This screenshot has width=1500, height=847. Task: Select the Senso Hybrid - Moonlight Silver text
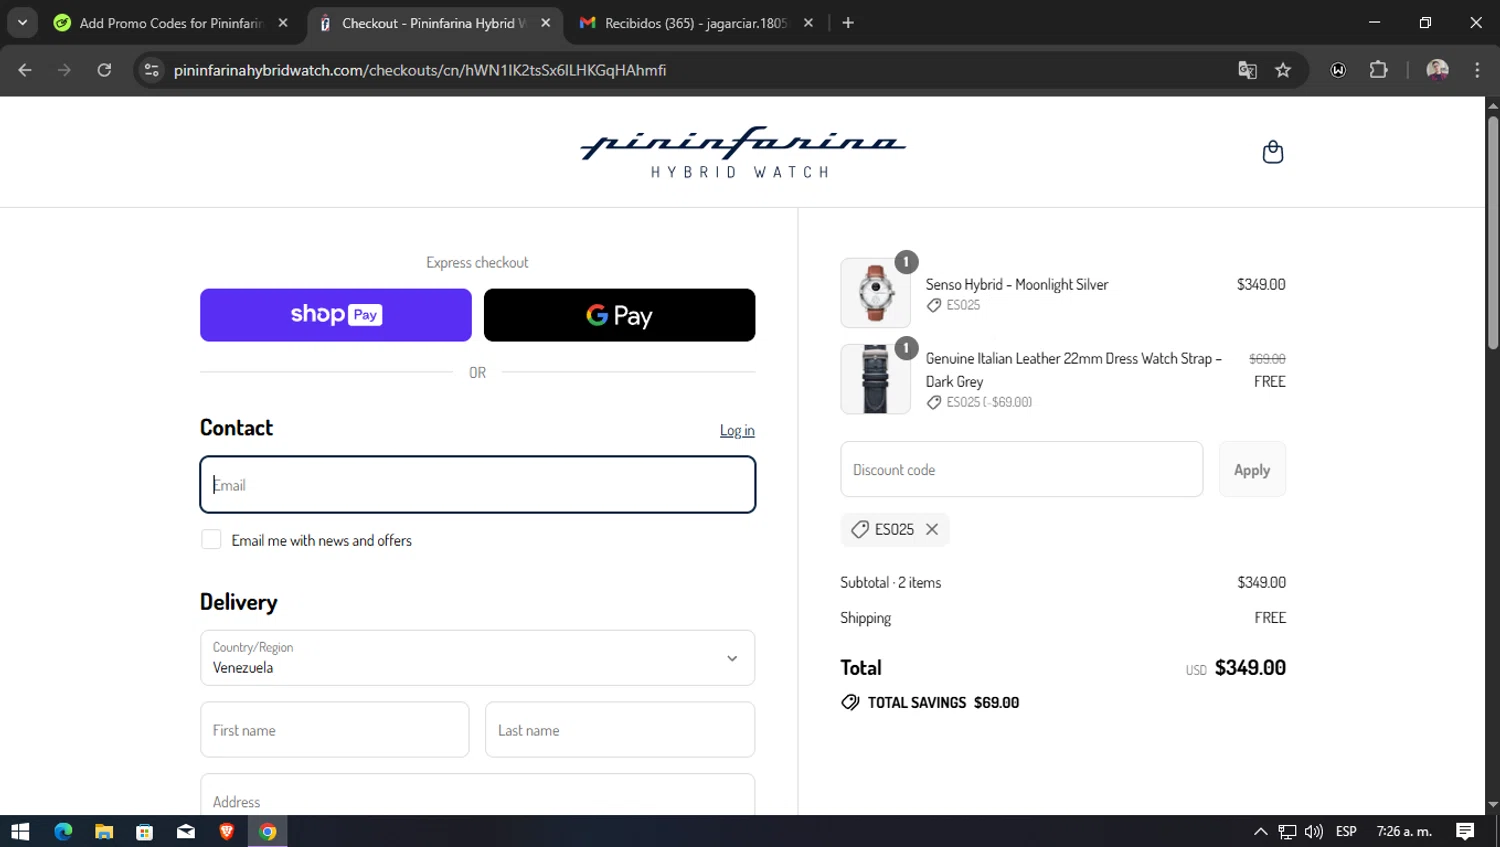[x=1017, y=285]
